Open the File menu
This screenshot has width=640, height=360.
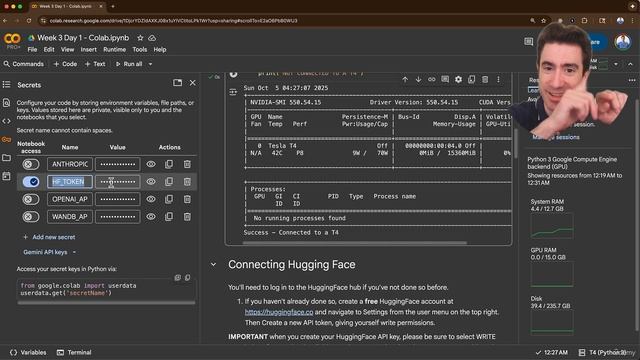coord(32,49)
